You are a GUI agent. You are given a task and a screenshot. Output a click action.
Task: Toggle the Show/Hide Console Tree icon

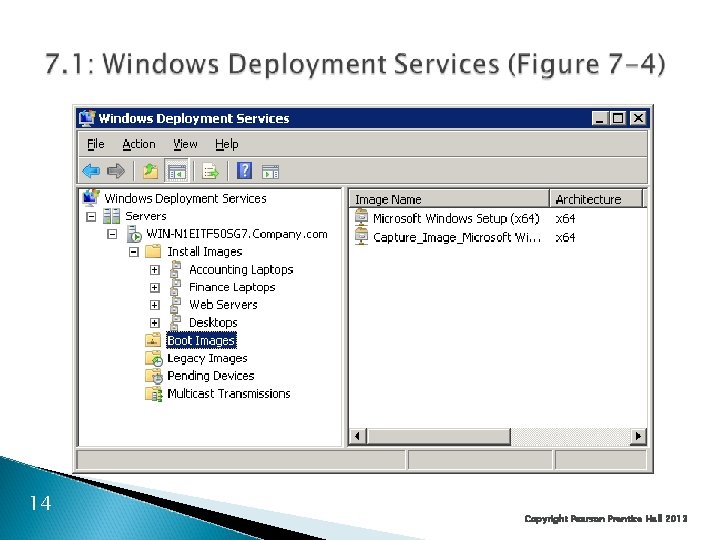coord(177,172)
